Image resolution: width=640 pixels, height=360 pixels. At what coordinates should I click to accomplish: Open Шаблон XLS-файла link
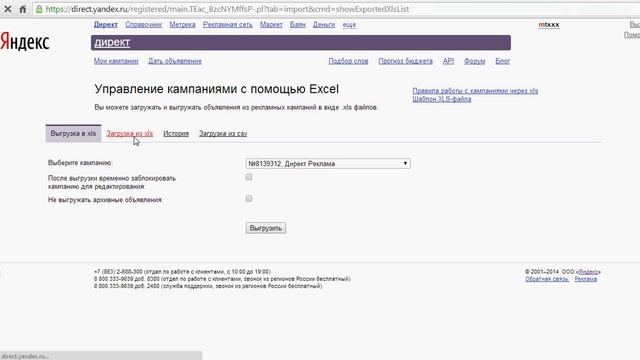442,99
